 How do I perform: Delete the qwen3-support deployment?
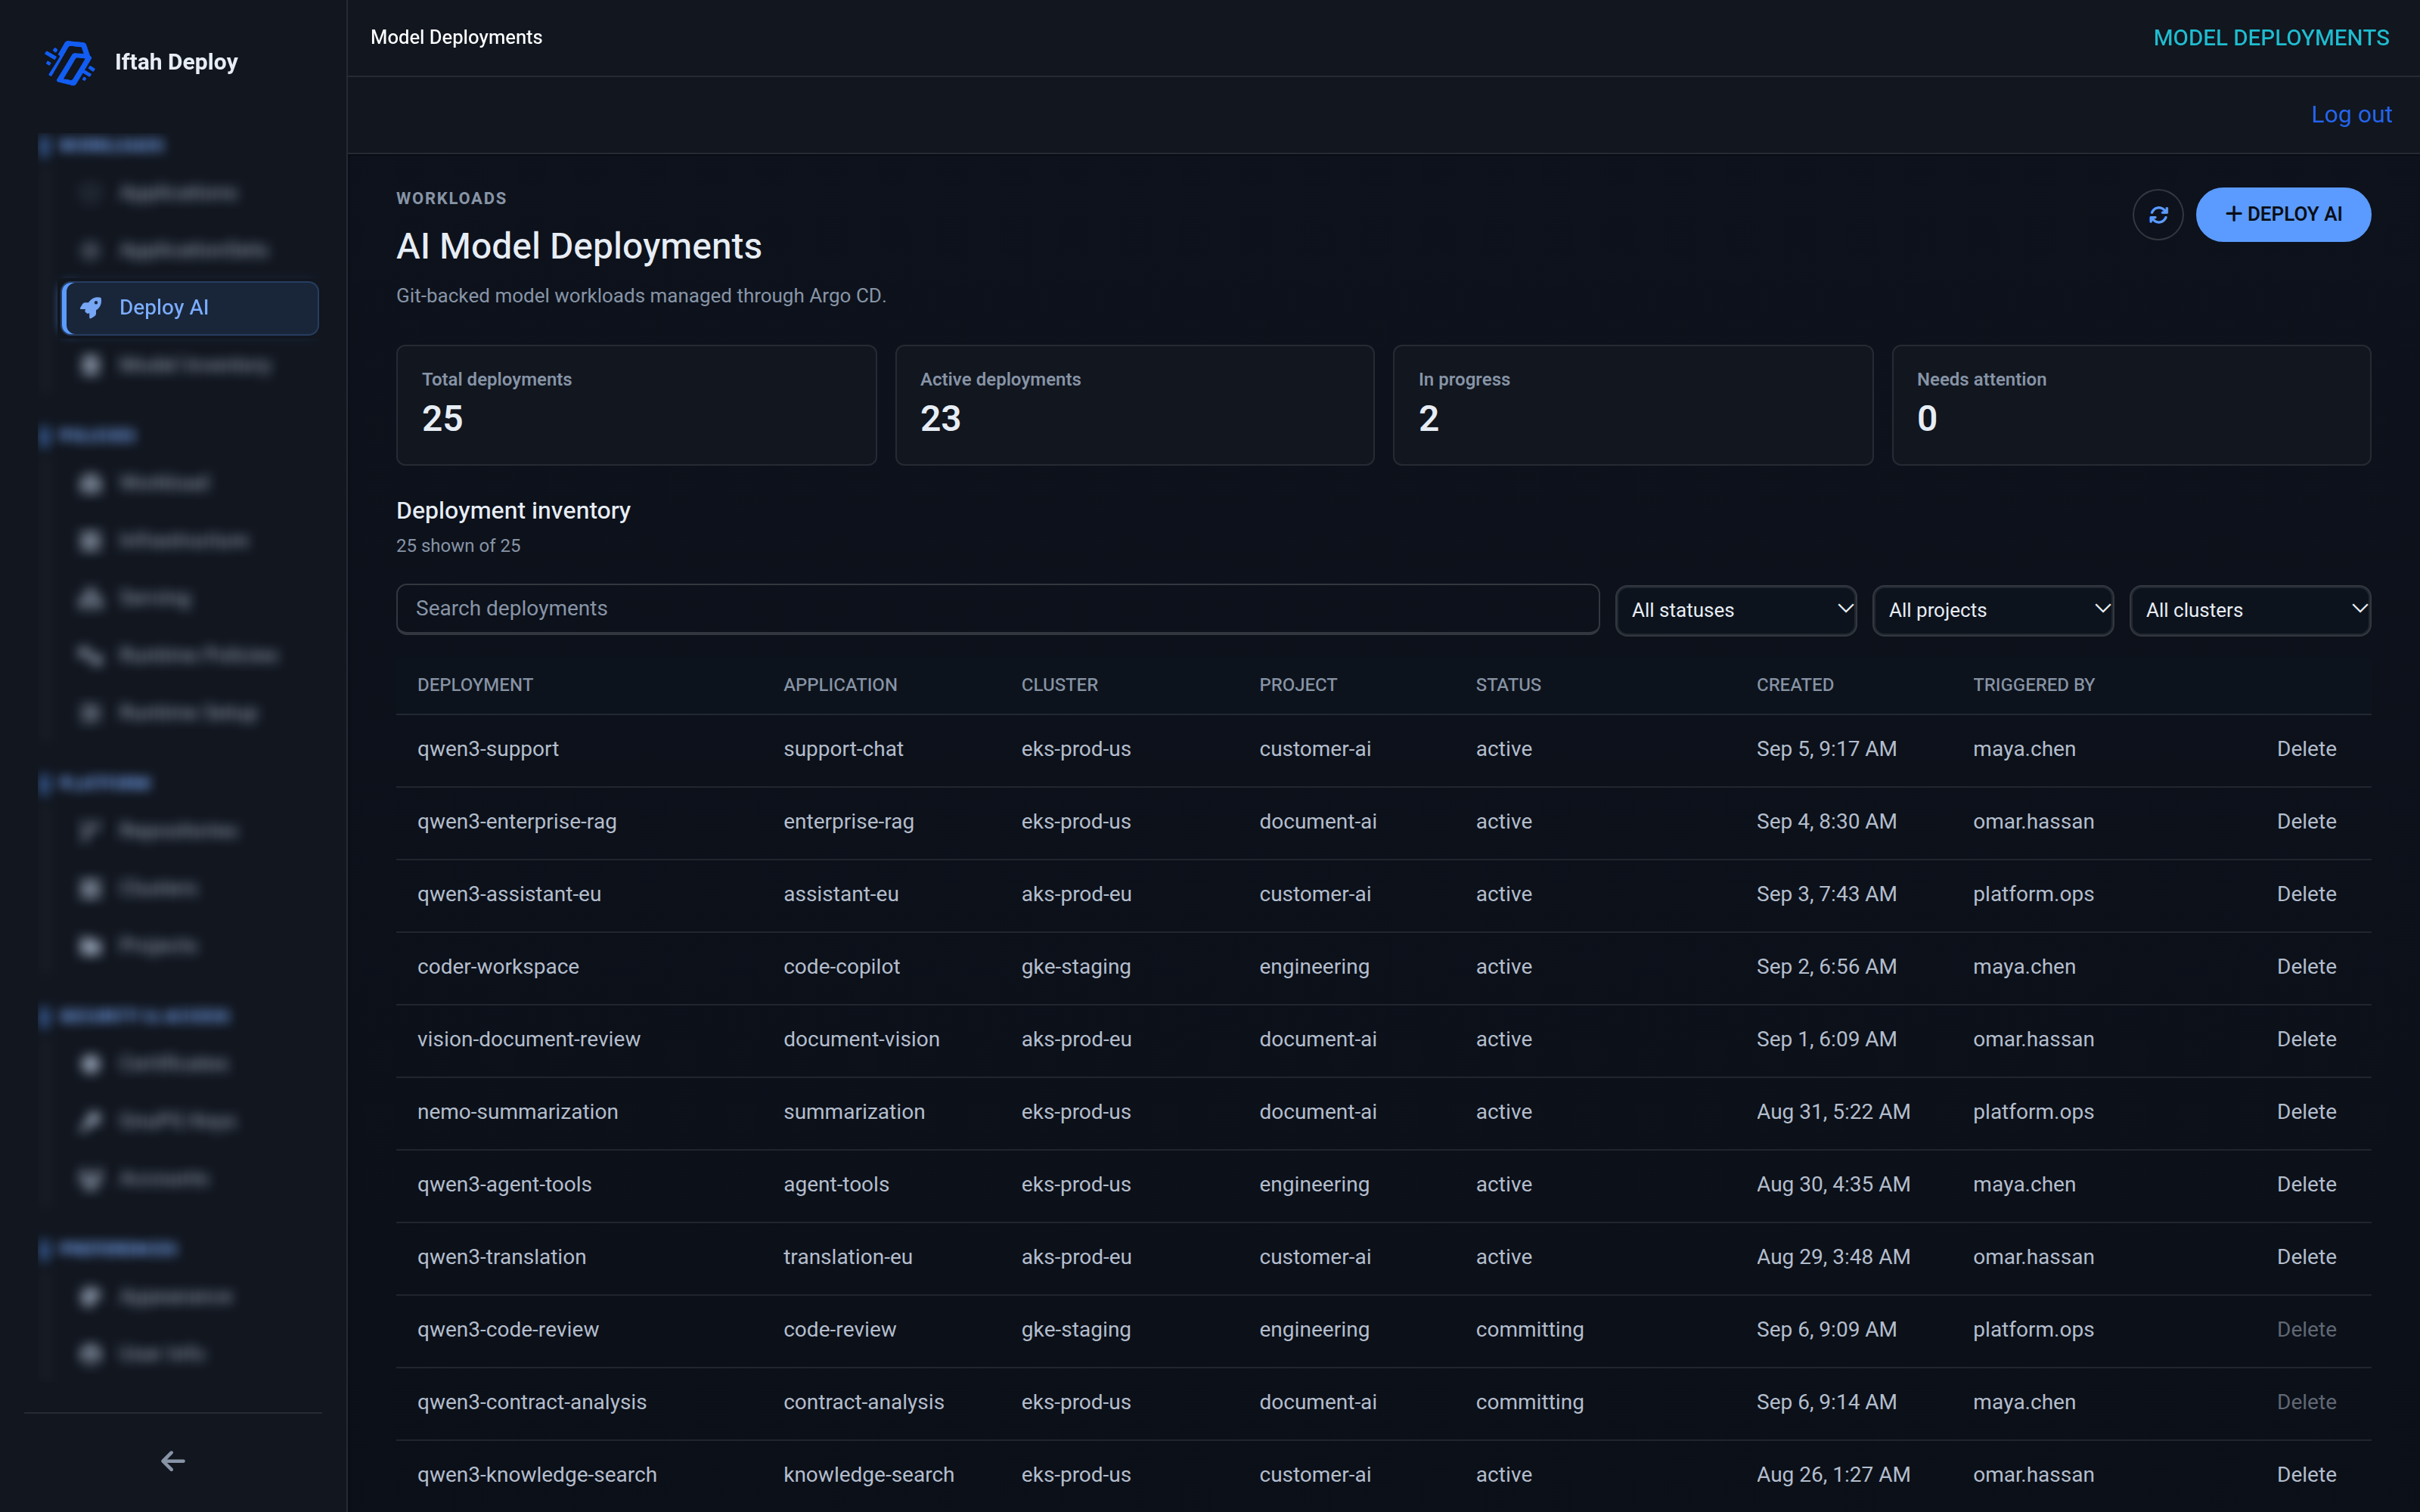[2306, 749]
